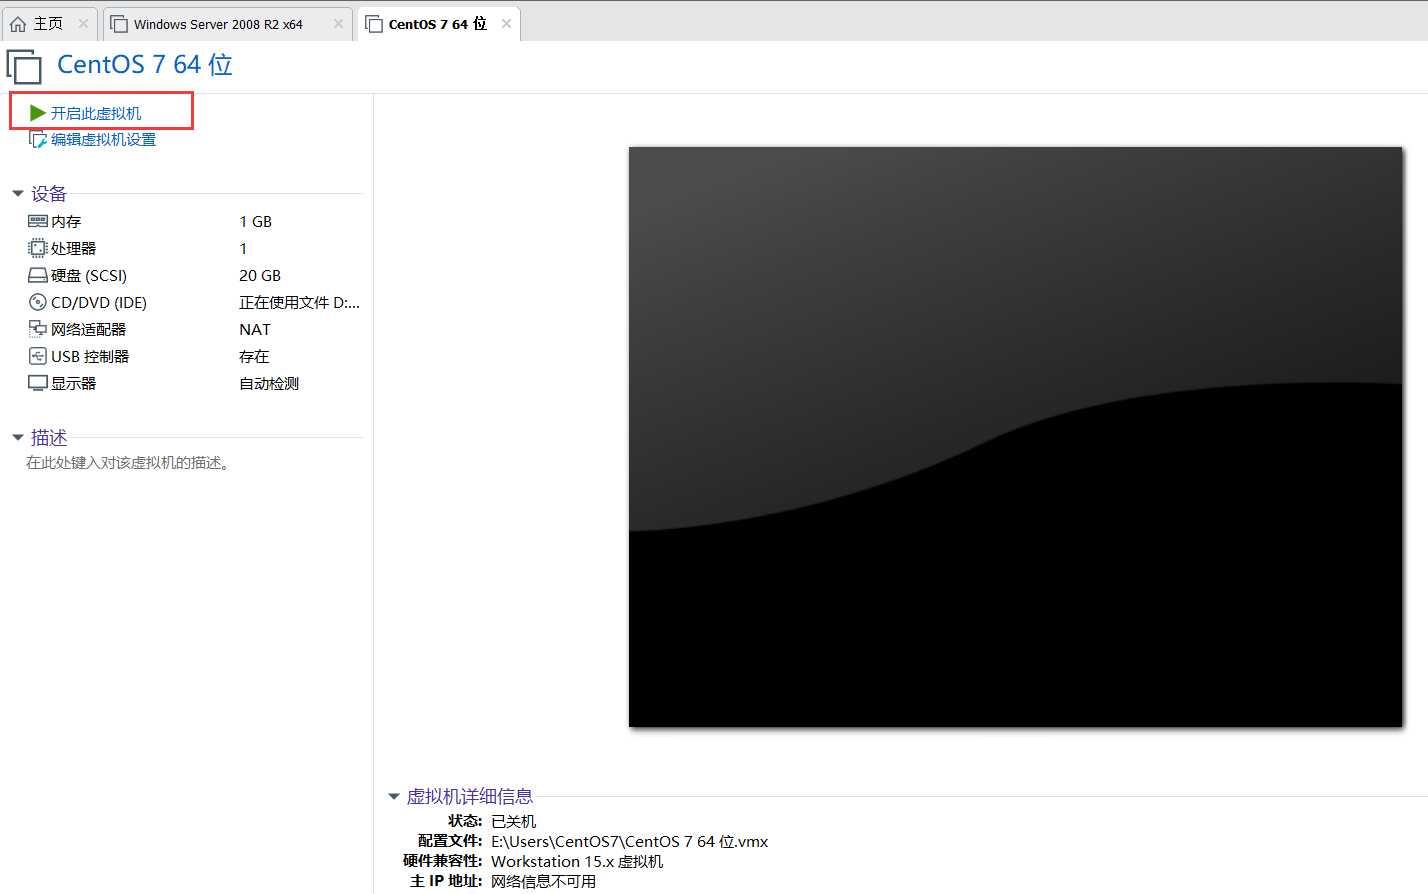Click the 1 GB memory value
The image size is (1428, 894).
[255, 221]
